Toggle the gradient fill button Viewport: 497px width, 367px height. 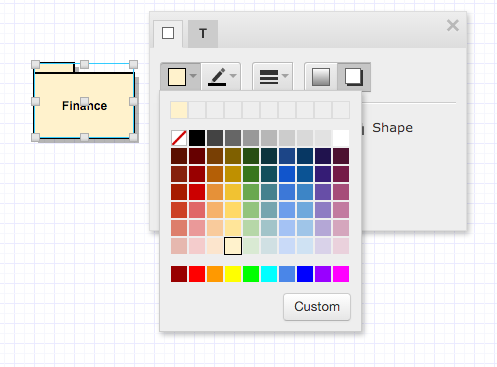click(321, 77)
